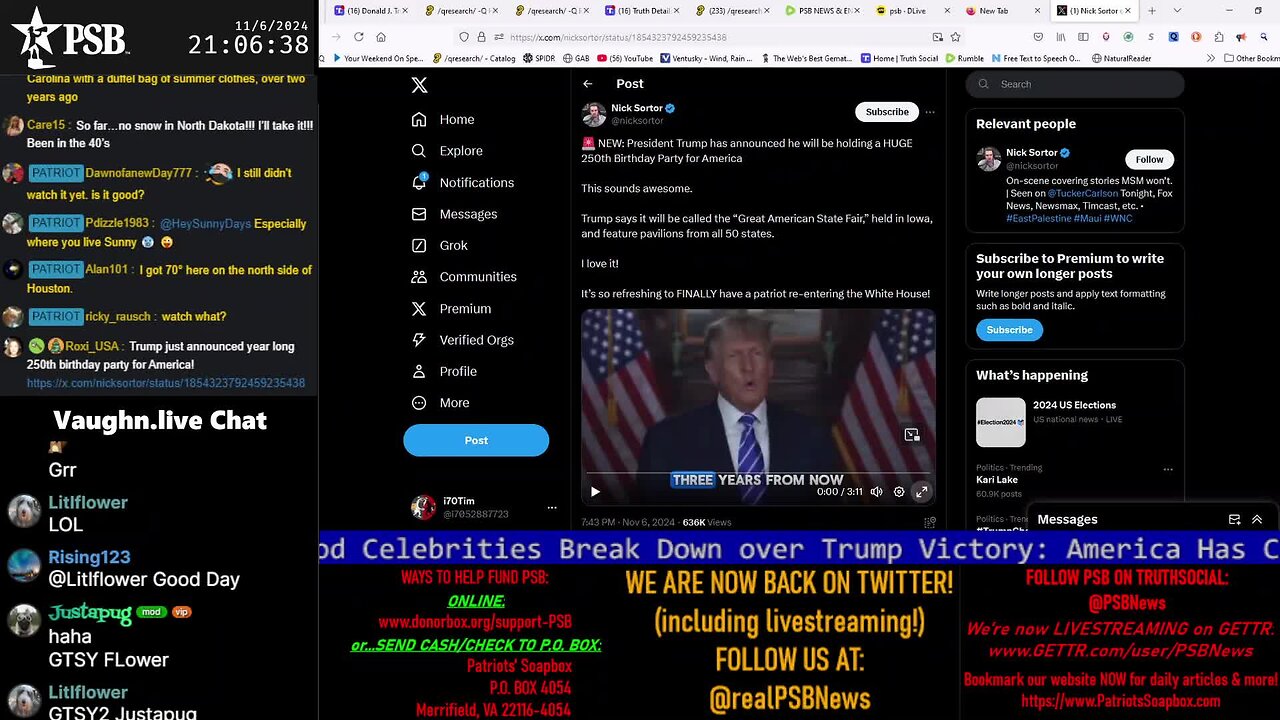The width and height of the screenshot is (1280, 720).
Task: Expand the More menu in X sidebar
Action: (x=440, y=403)
